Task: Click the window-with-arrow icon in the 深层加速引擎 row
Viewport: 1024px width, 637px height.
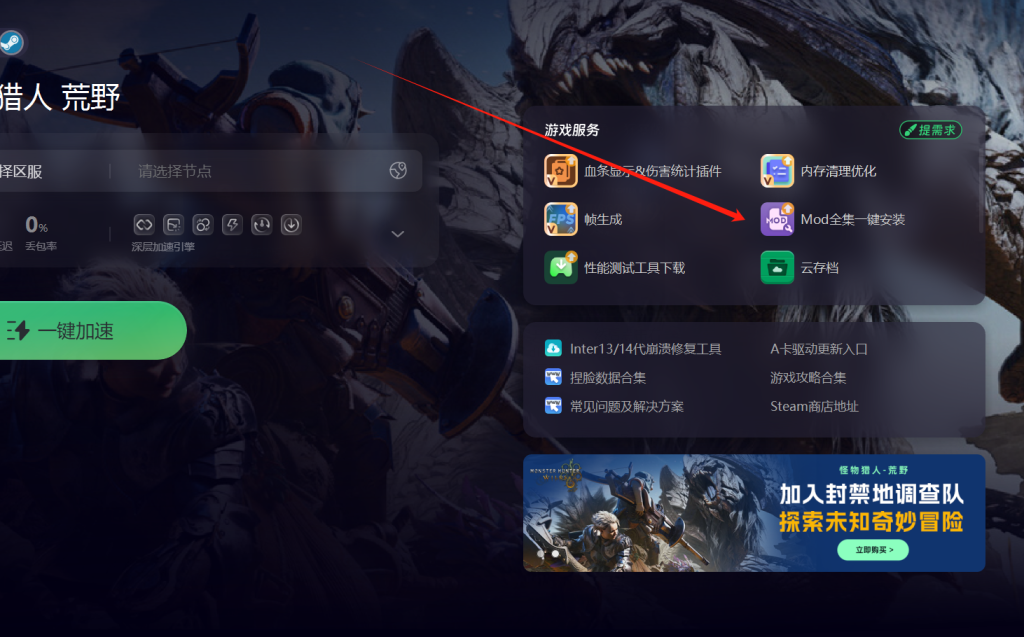Action: [173, 225]
